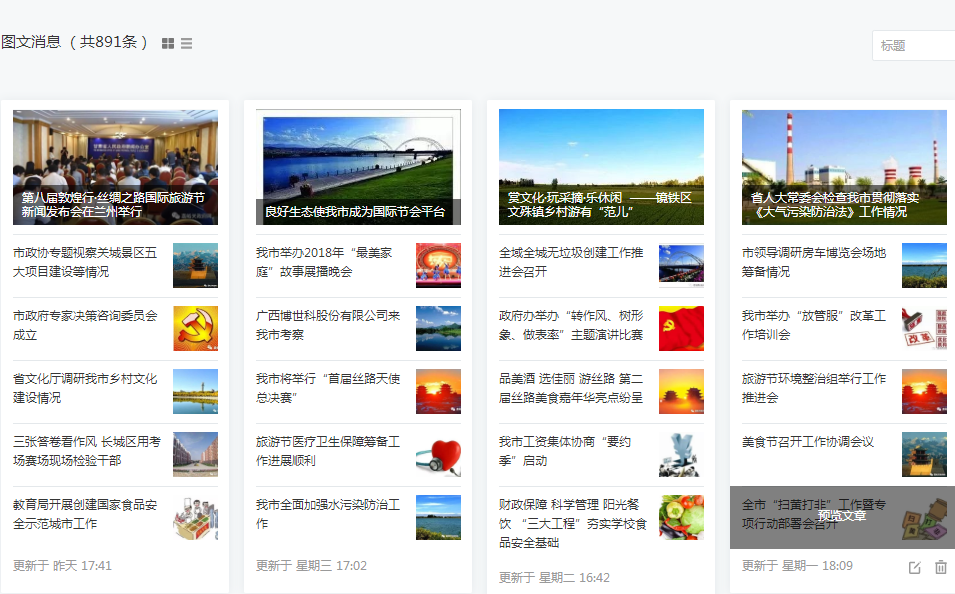Screen dimensions: 955x594
Task: Click the vegetables thumbnail for 财政保障 article
Action: 681,517
